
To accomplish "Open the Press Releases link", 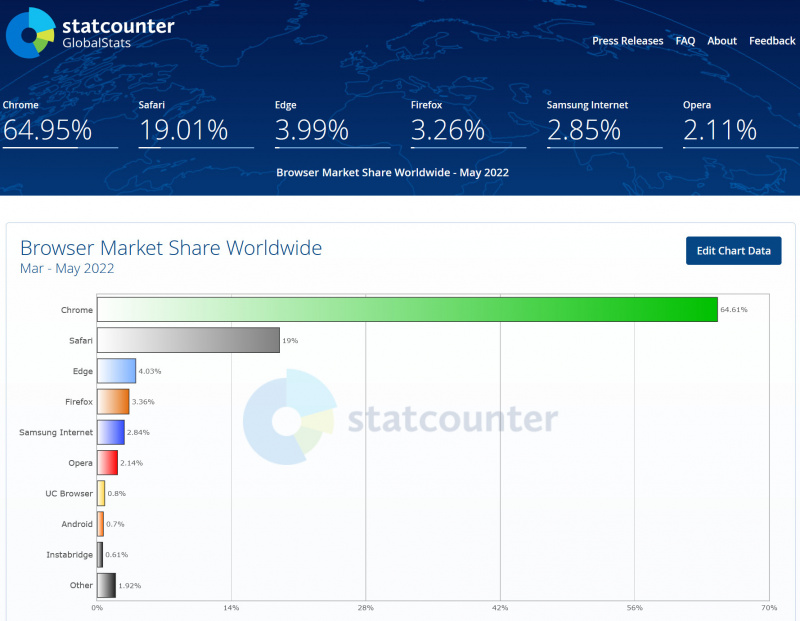I will [x=627, y=41].
